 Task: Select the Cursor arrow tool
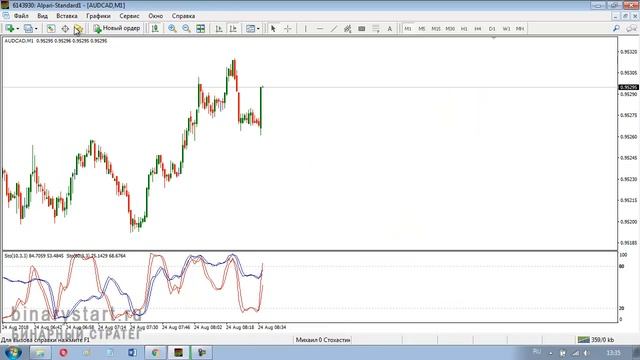click(x=273, y=29)
